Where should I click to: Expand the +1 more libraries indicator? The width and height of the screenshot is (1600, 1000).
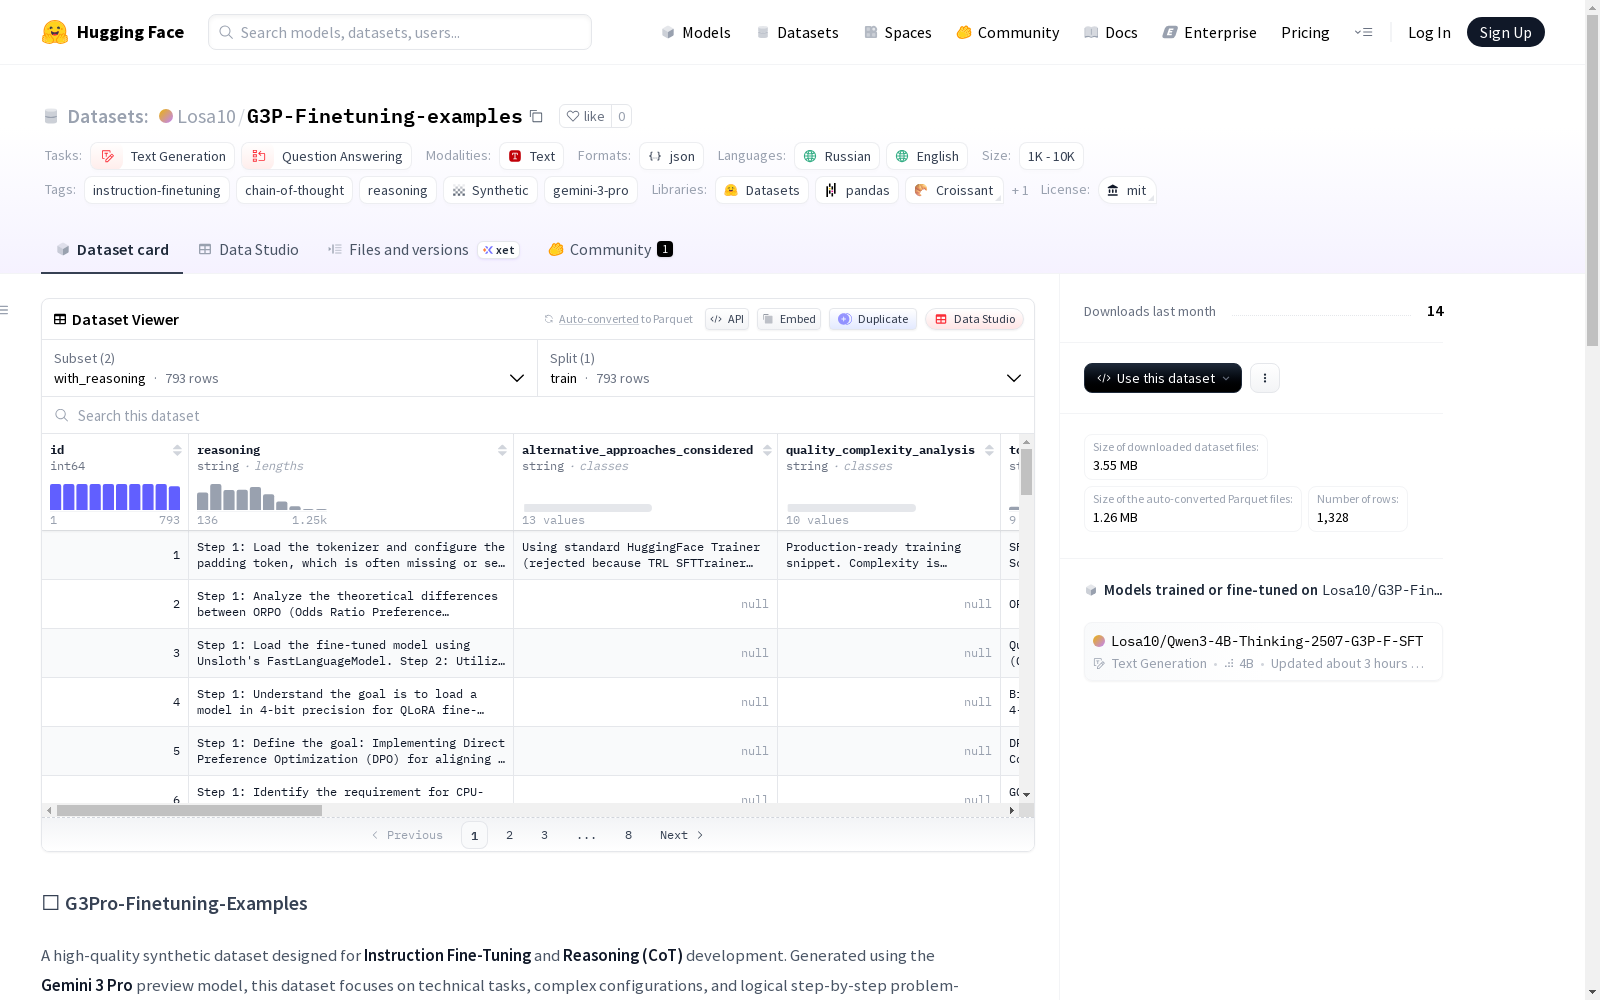(x=1020, y=190)
